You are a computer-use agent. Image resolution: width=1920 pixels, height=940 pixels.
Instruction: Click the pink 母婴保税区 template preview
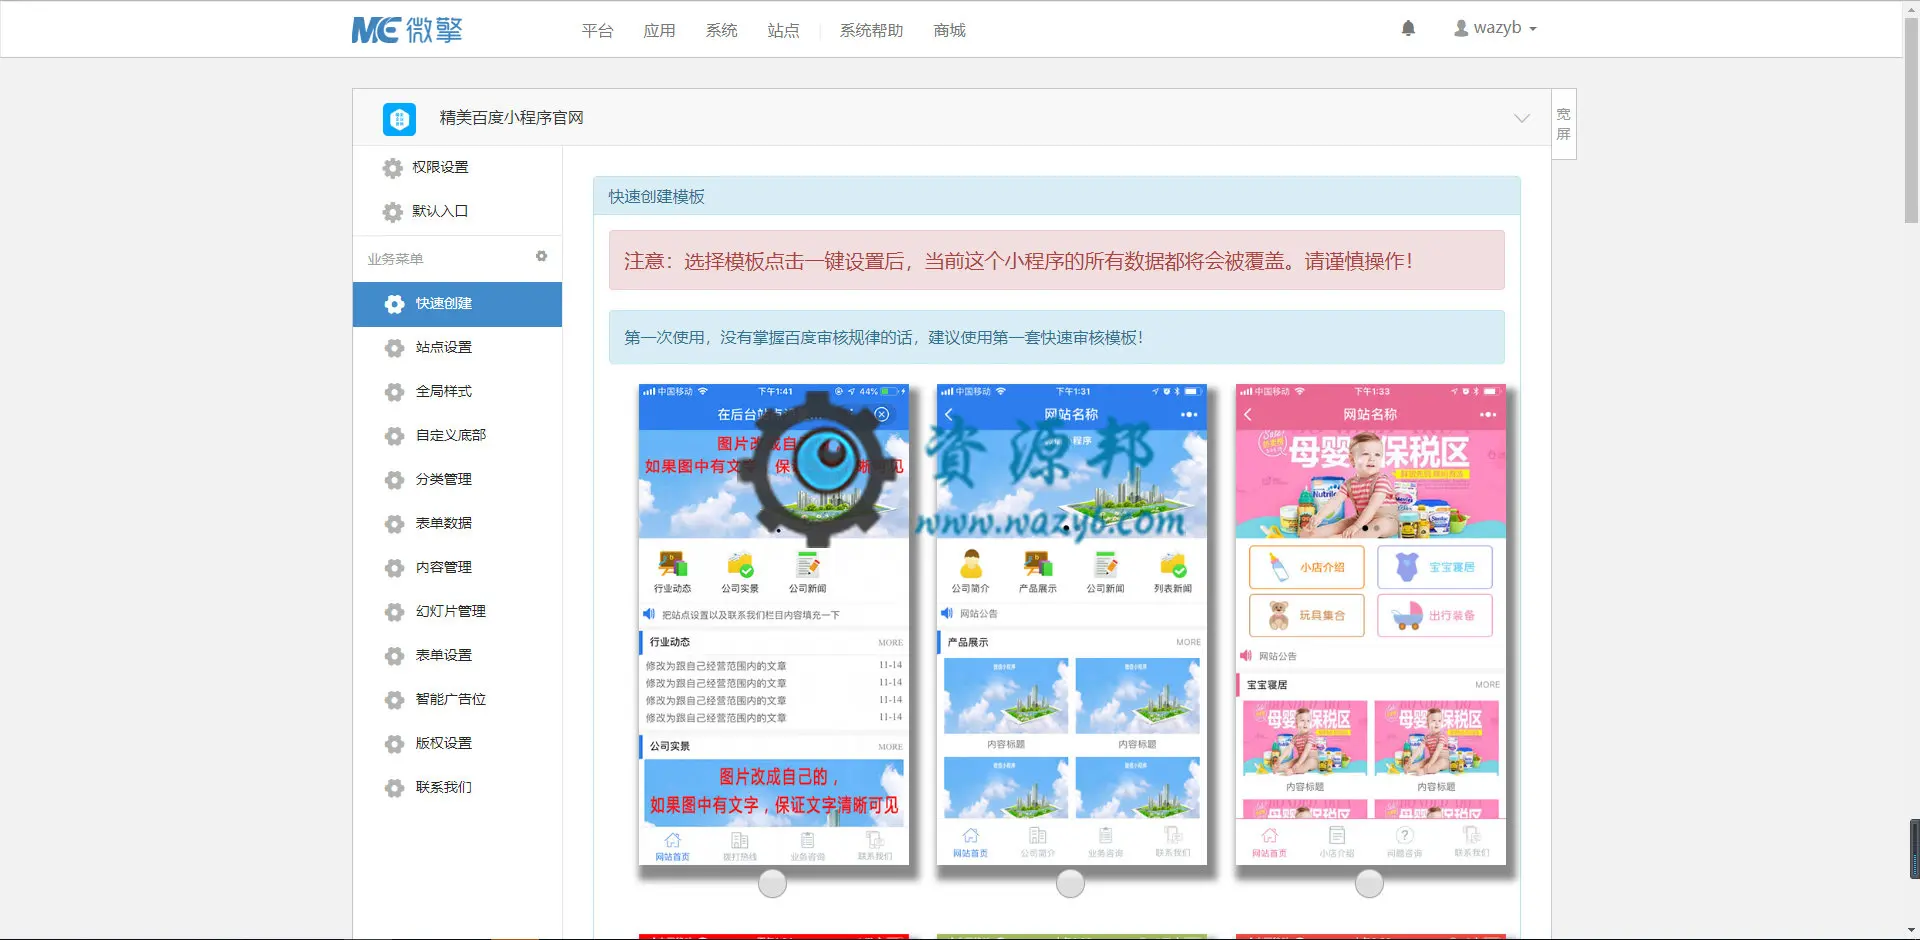coord(1370,624)
